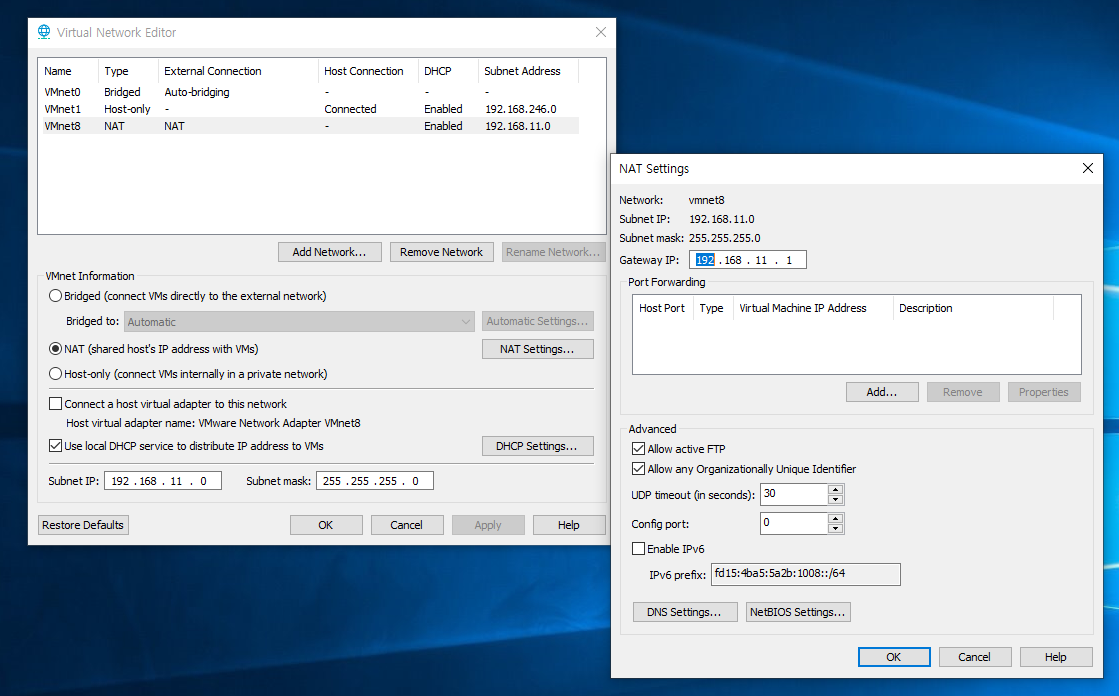Click OK in Virtual Network Editor
Viewport: 1119px width, 696px height.
pyautogui.click(x=326, y=525)
